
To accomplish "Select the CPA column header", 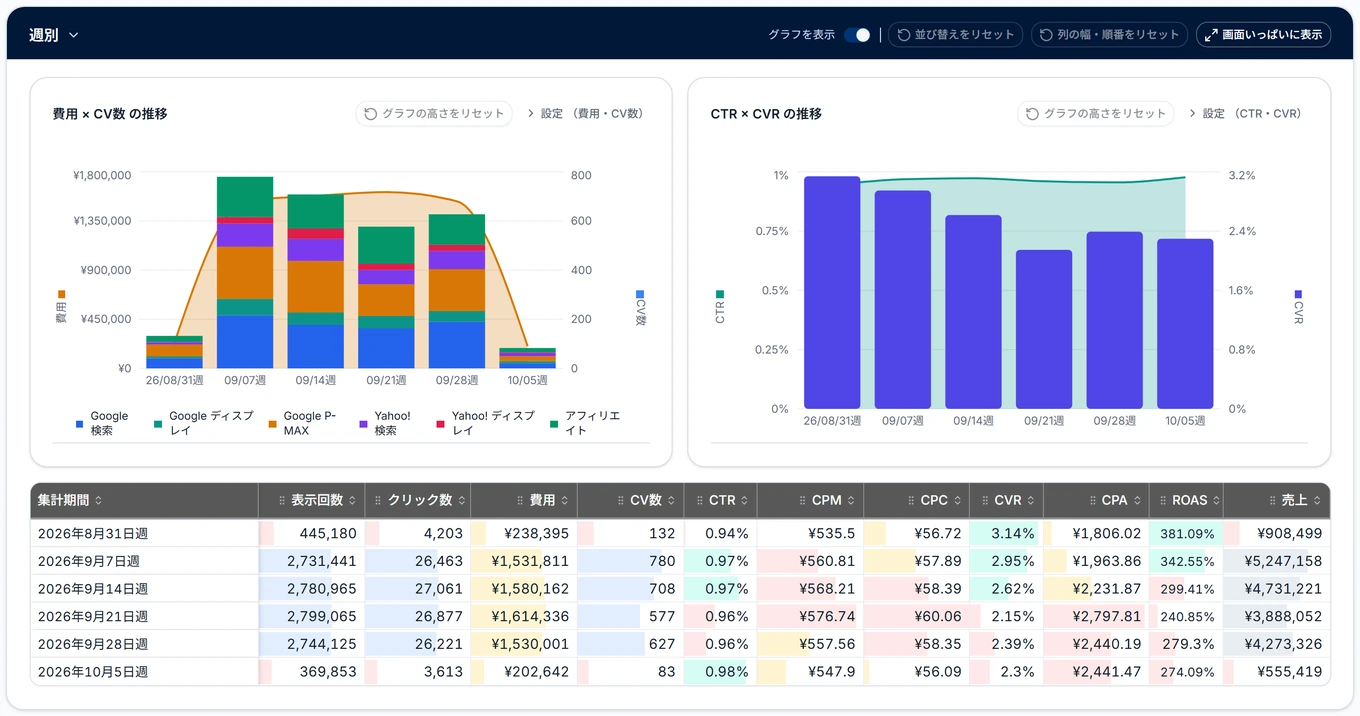I will 1096,500.
